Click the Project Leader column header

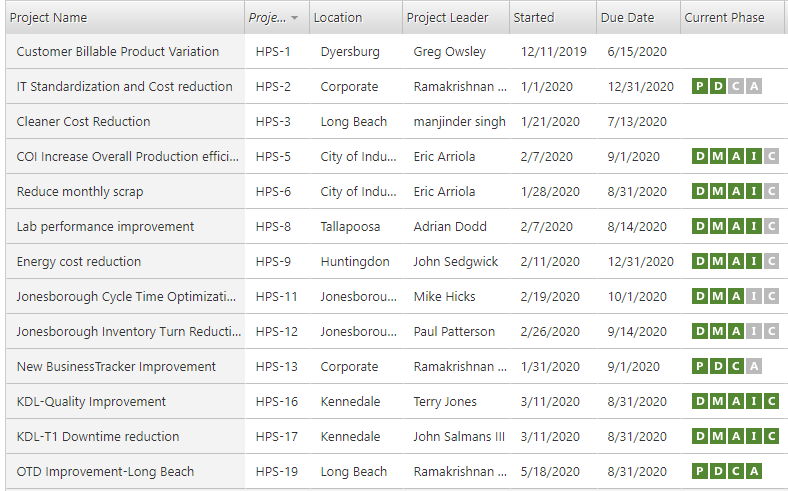(x=447, y=17)
